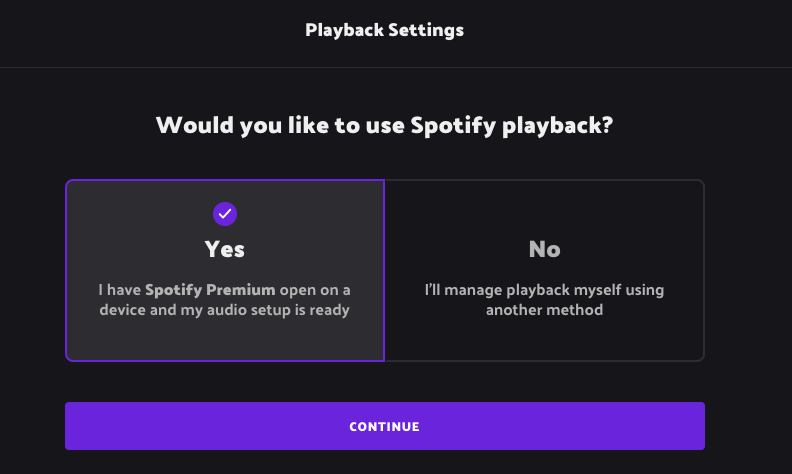This screenshot has width=792, height=474.
Task: Click the word 'playback?' in the main question
Action: point(557,125)
